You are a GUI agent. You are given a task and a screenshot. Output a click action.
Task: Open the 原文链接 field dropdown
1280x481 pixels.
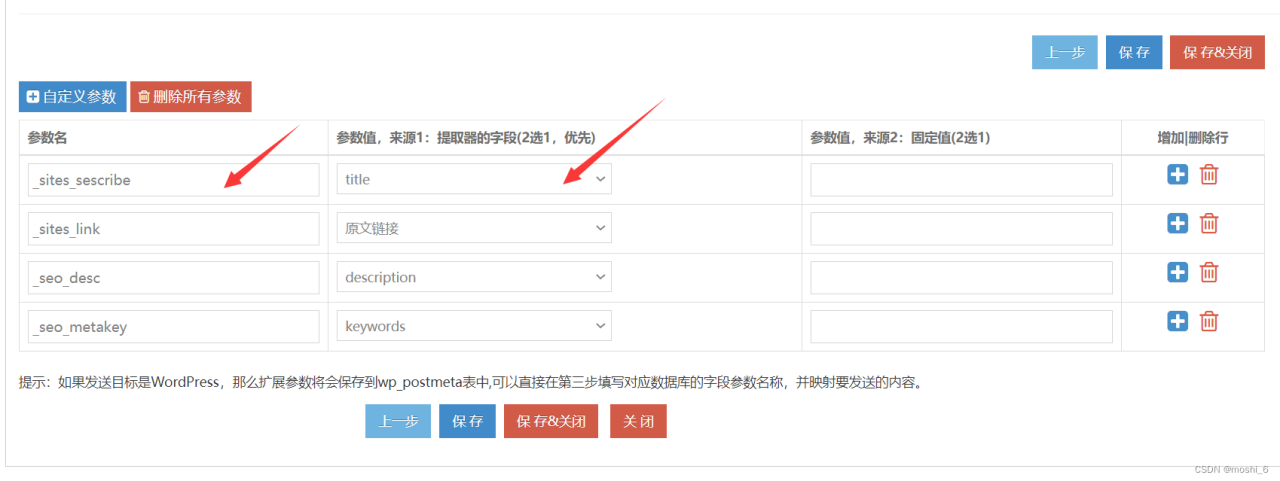[x=474, y=228]
